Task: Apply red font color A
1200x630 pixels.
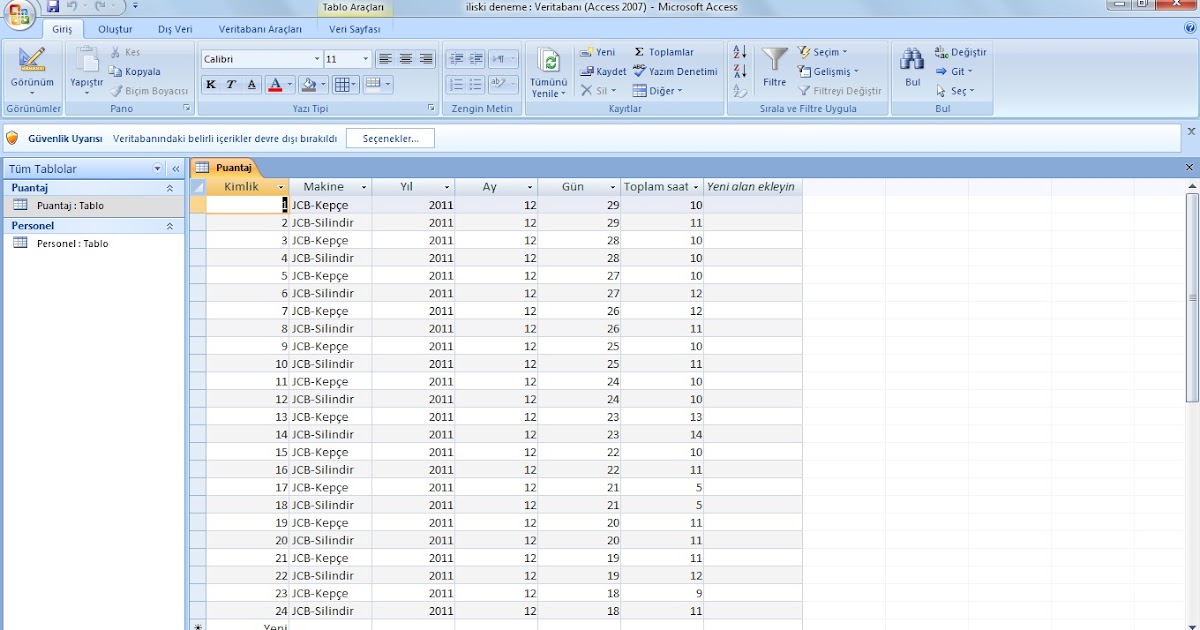Action: point(274,85)
